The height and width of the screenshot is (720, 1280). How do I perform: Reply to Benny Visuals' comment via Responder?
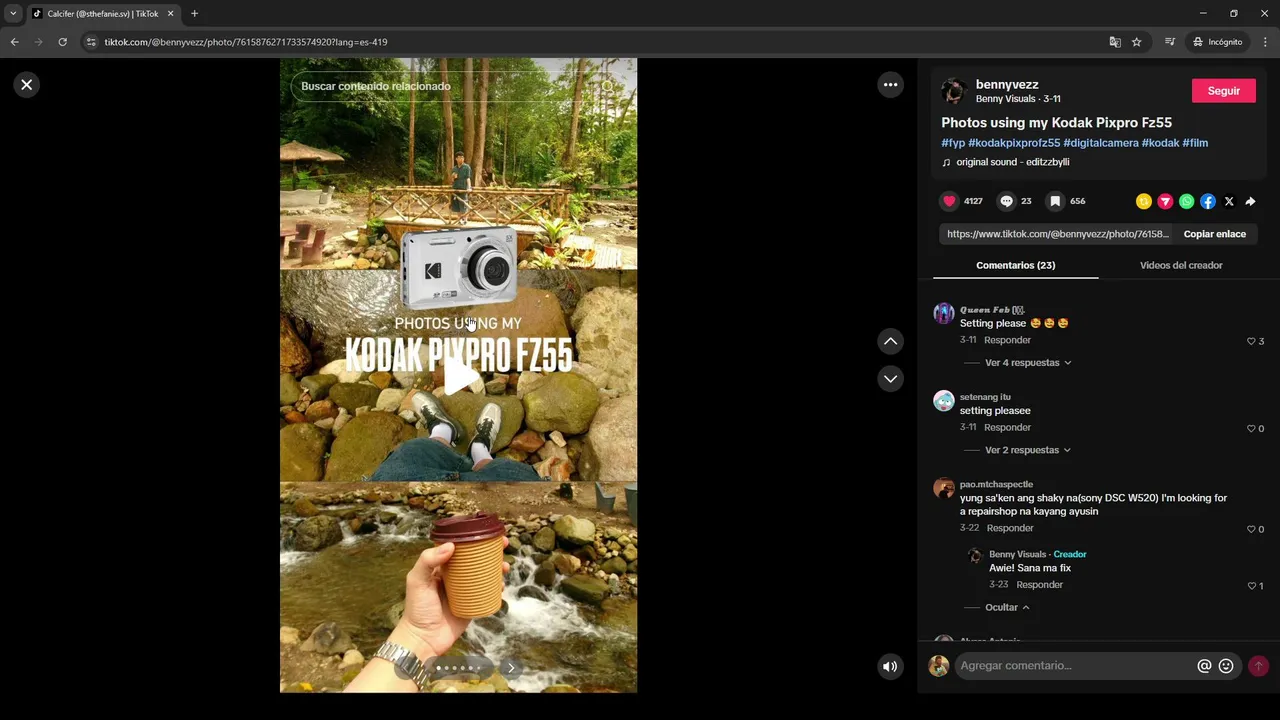1039,585
